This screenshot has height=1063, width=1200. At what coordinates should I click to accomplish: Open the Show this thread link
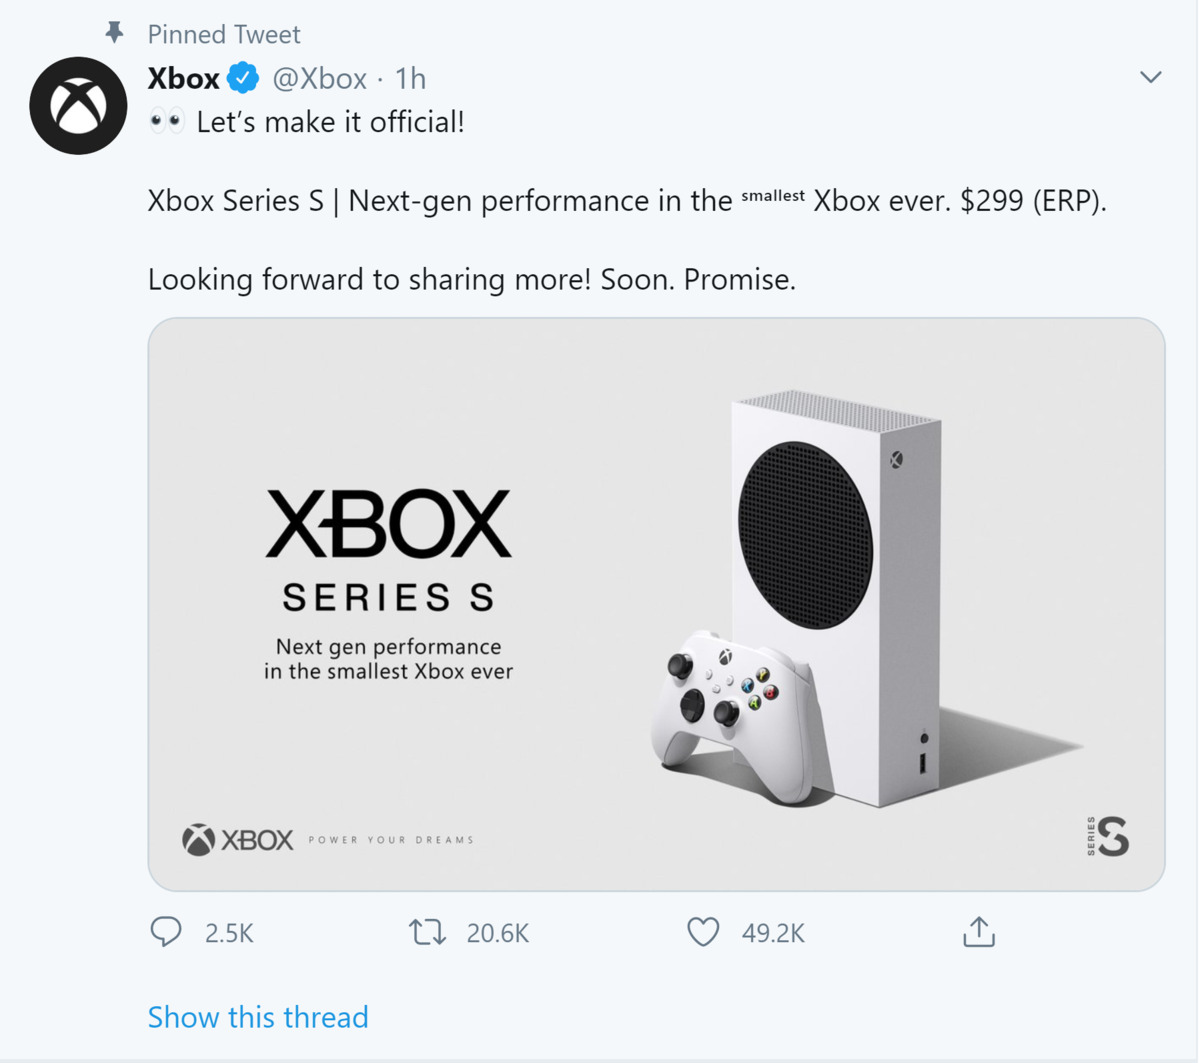(258, 1017)
